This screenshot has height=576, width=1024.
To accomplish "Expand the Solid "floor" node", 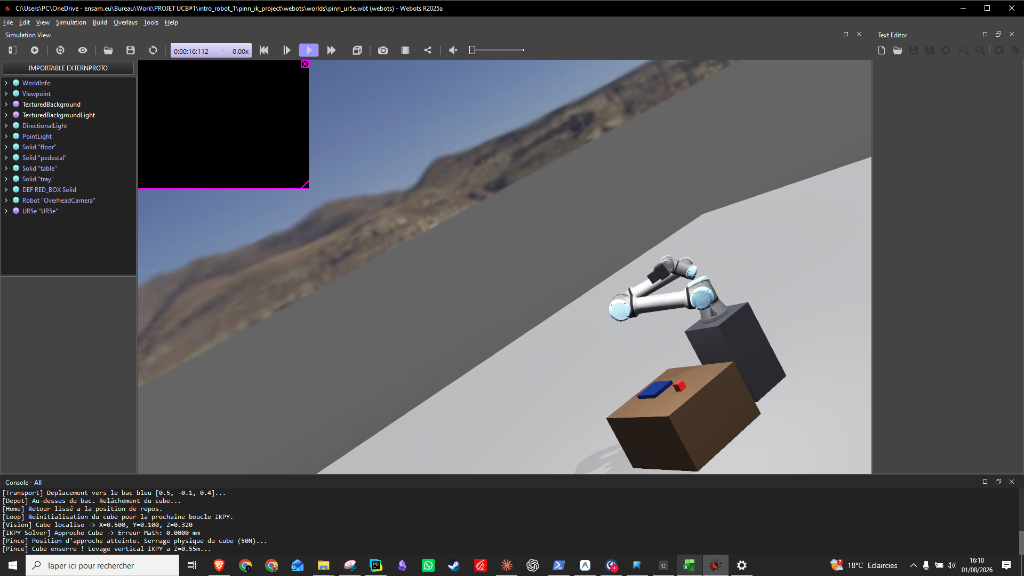I will [7, 147].
